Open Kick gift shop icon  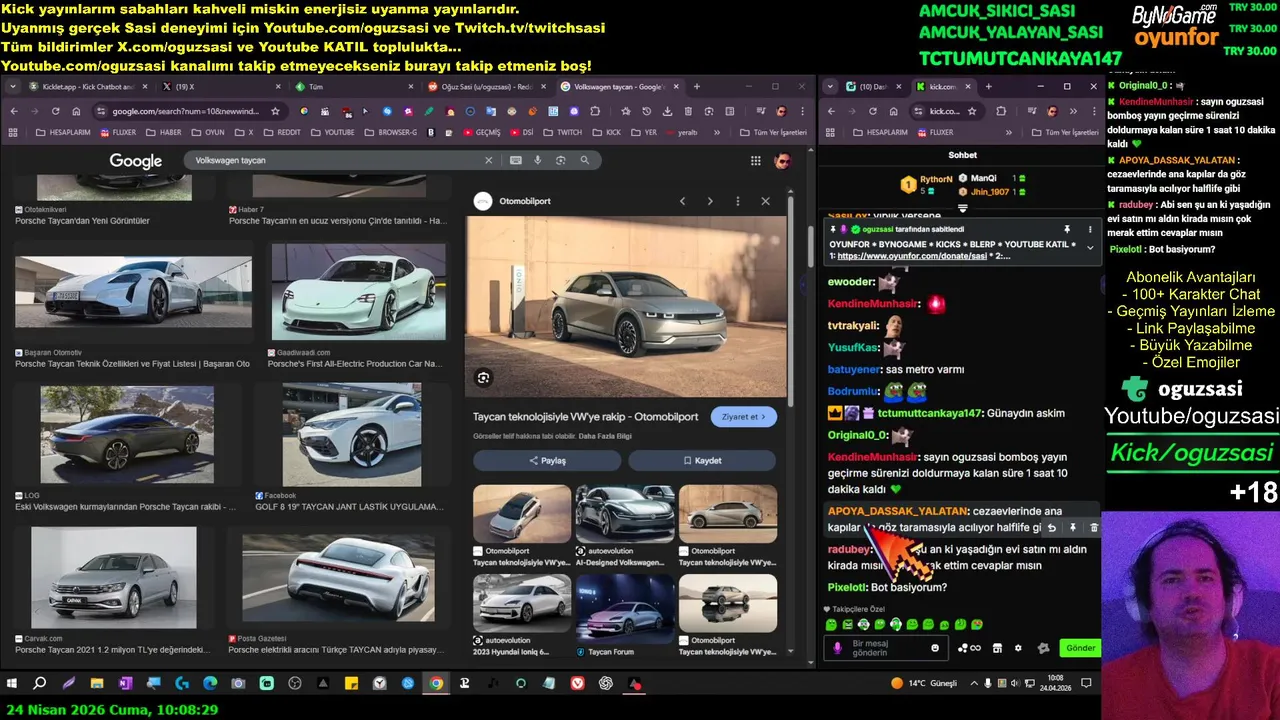(997, 648)
